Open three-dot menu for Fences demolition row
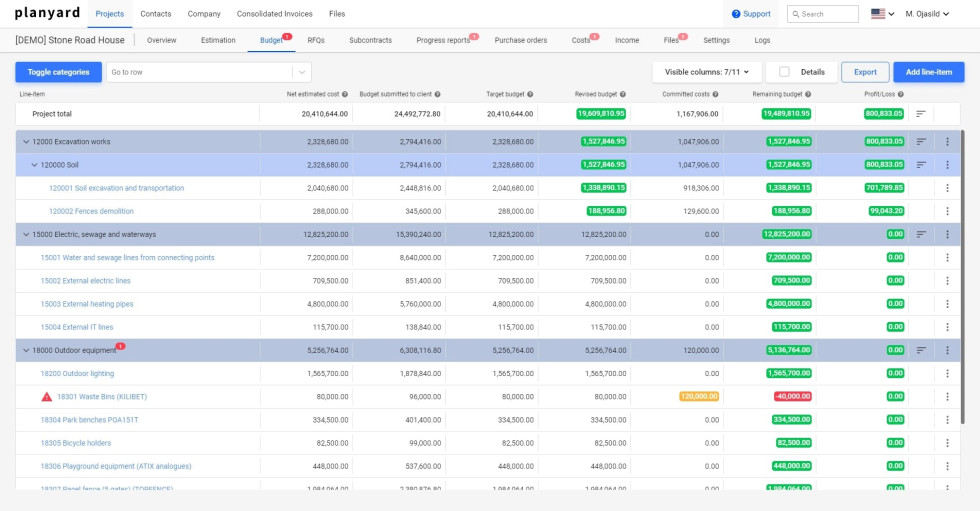Image resolution: width=980 pixels, height=511 pixels. [947, 211]
